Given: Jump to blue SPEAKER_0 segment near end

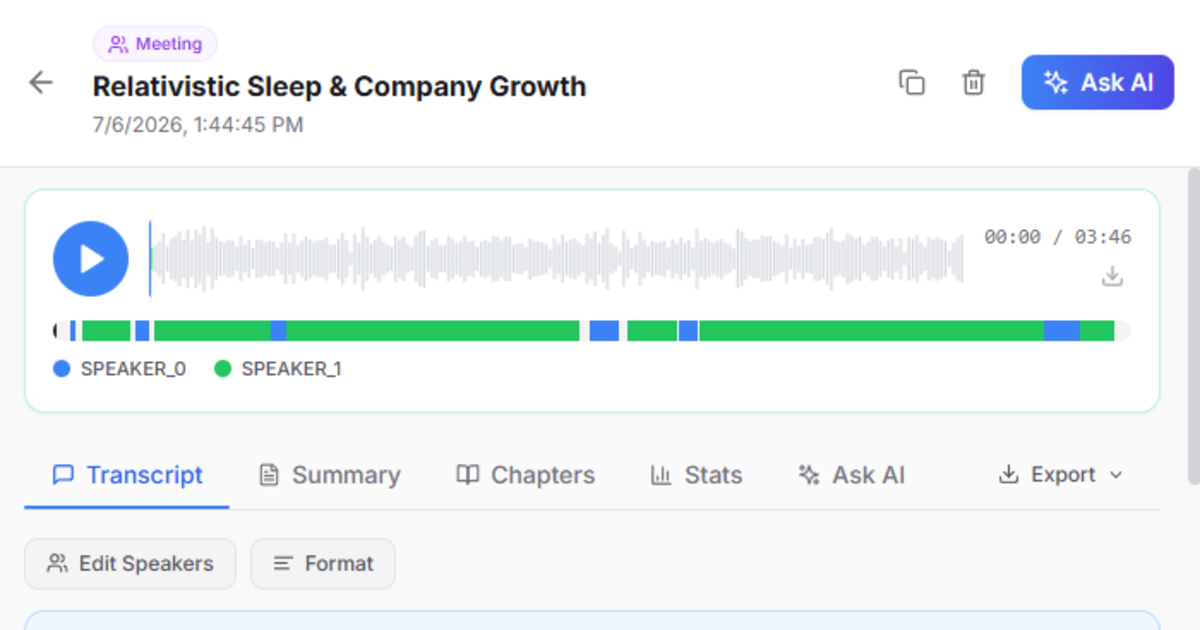Looking at the screenshot, I should [1062, 331].
